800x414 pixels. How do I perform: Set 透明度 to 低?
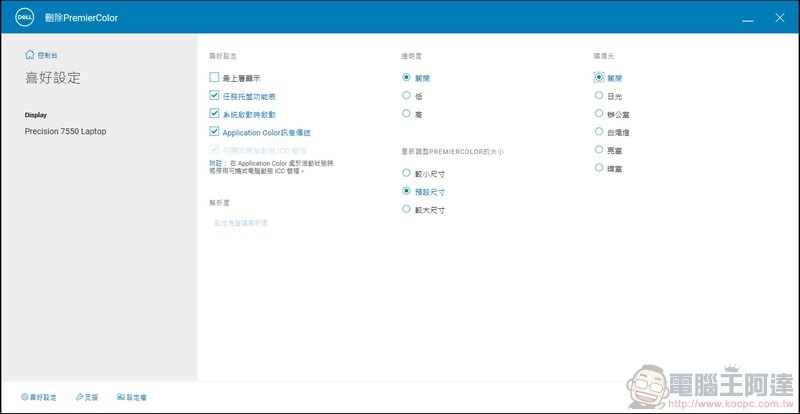[406, 95]
